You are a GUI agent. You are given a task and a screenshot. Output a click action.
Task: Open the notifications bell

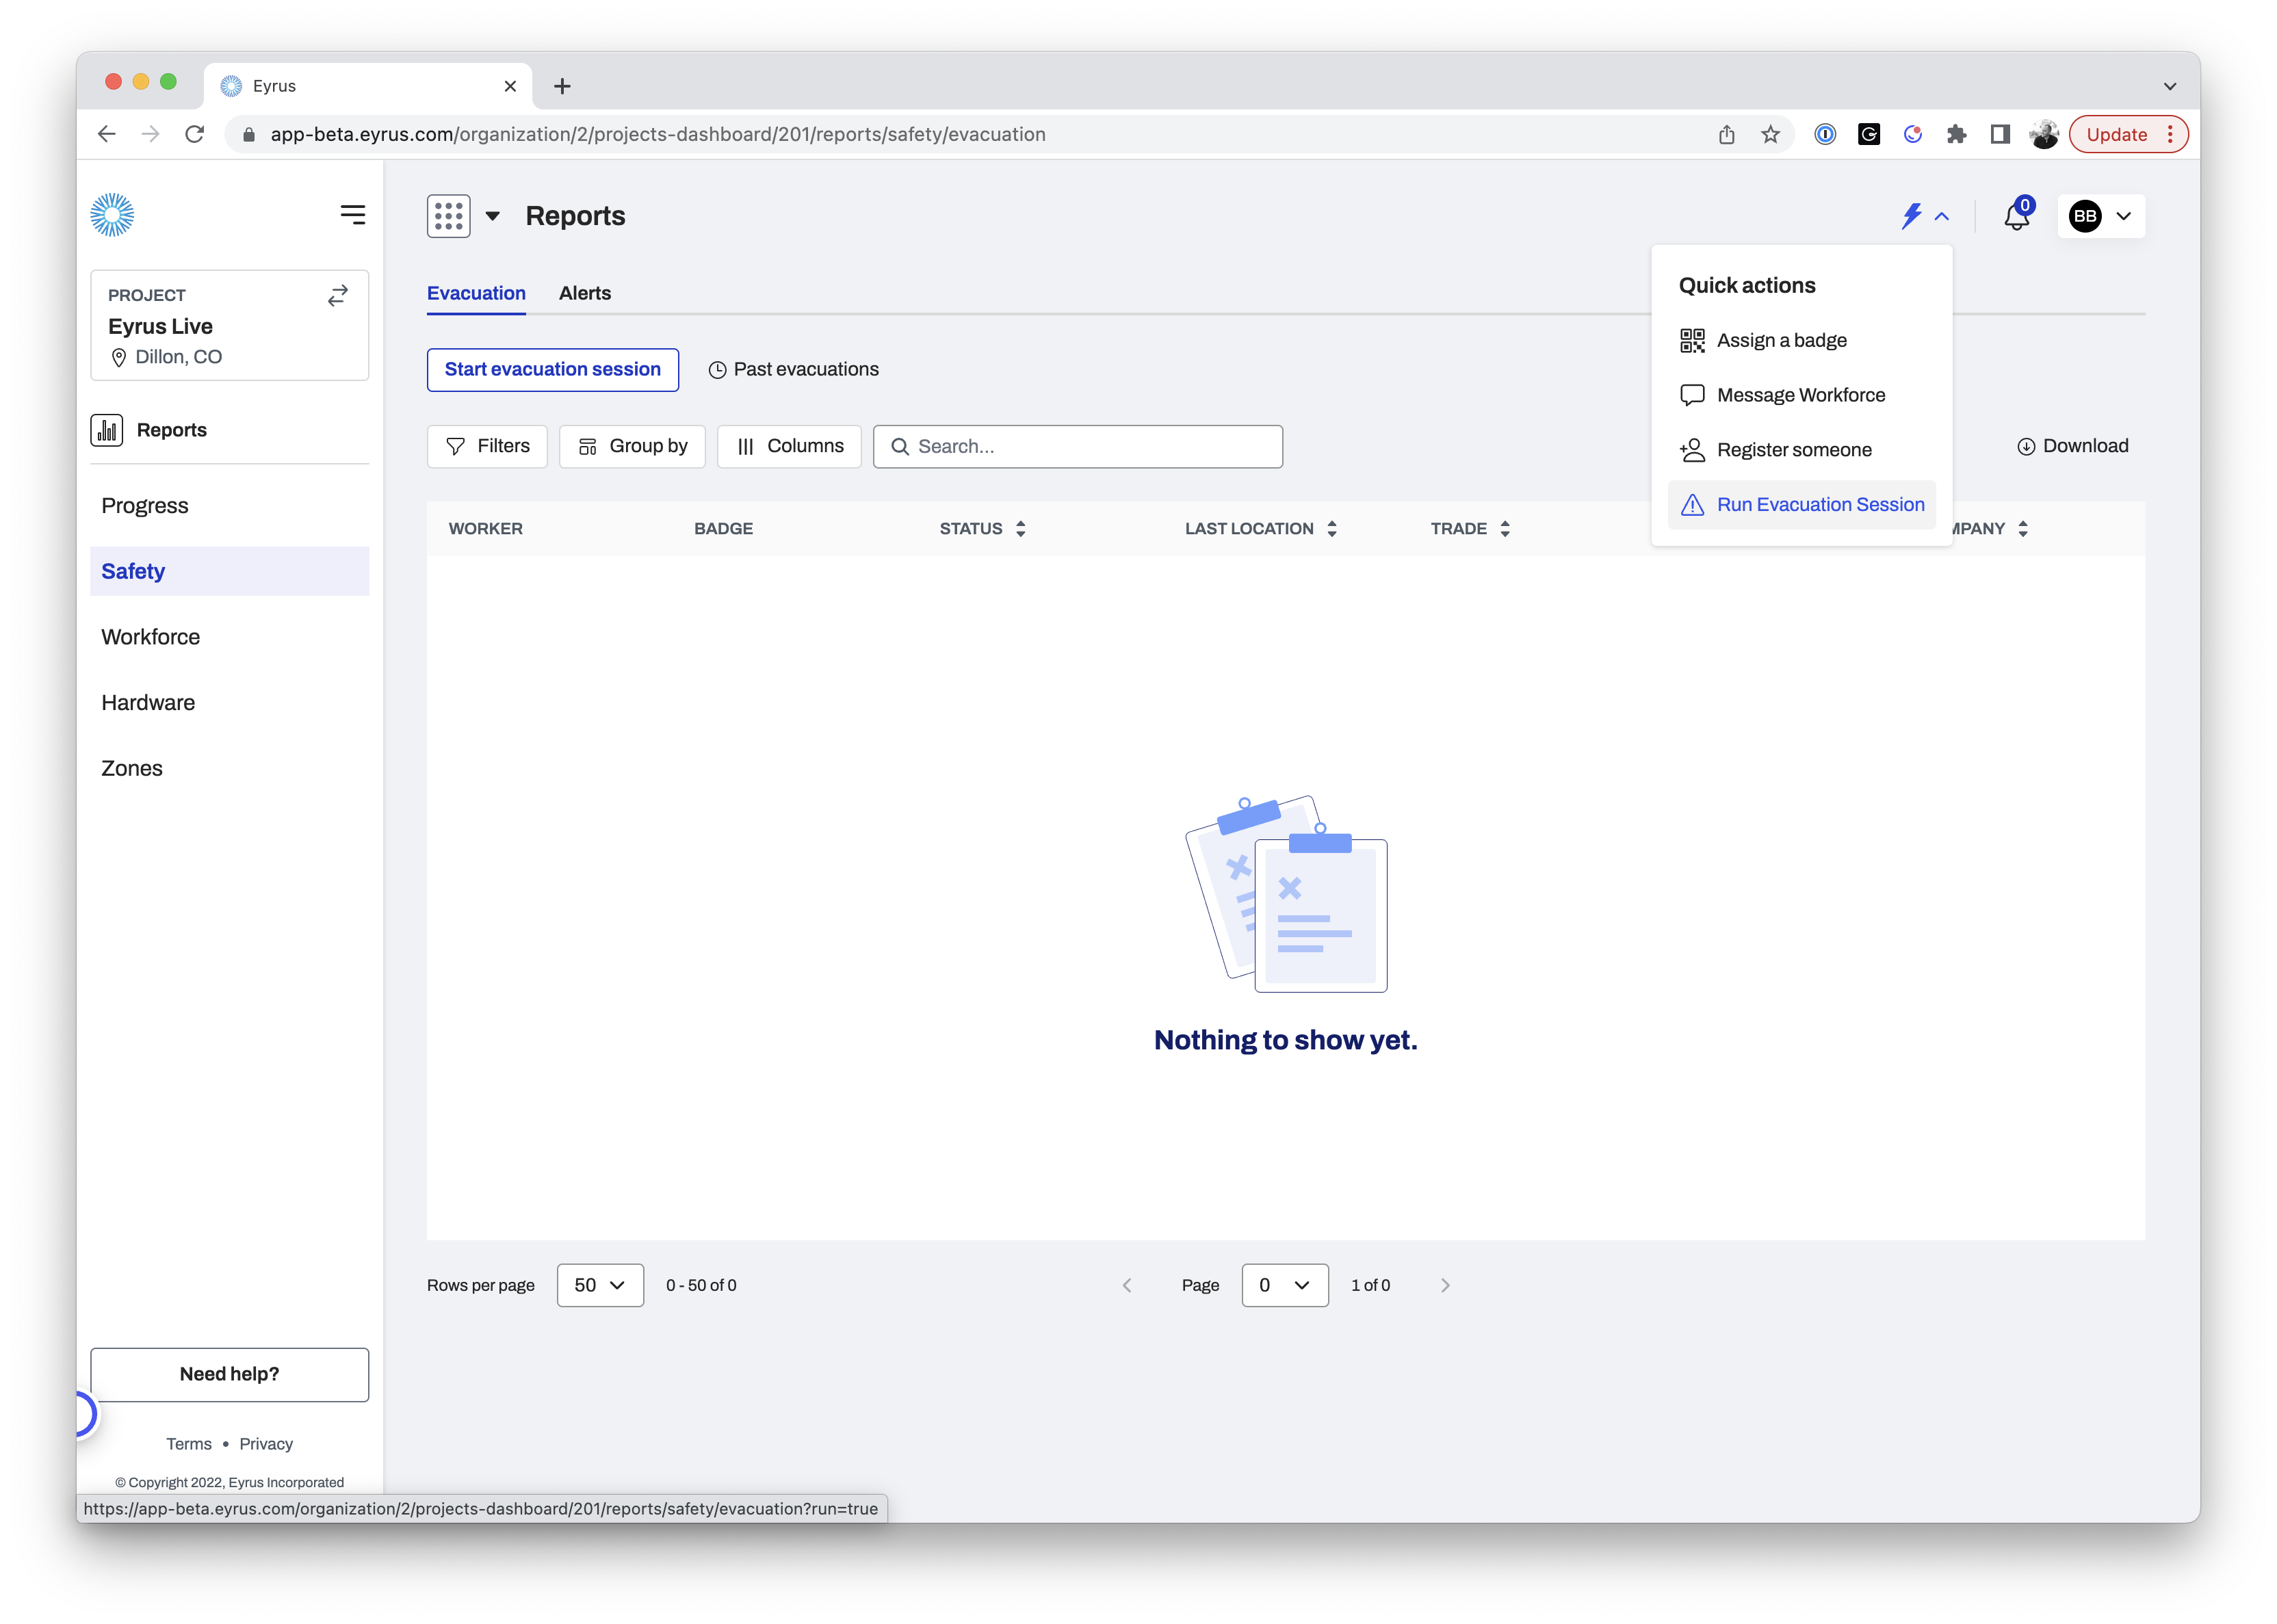[x=2017, y=216]
